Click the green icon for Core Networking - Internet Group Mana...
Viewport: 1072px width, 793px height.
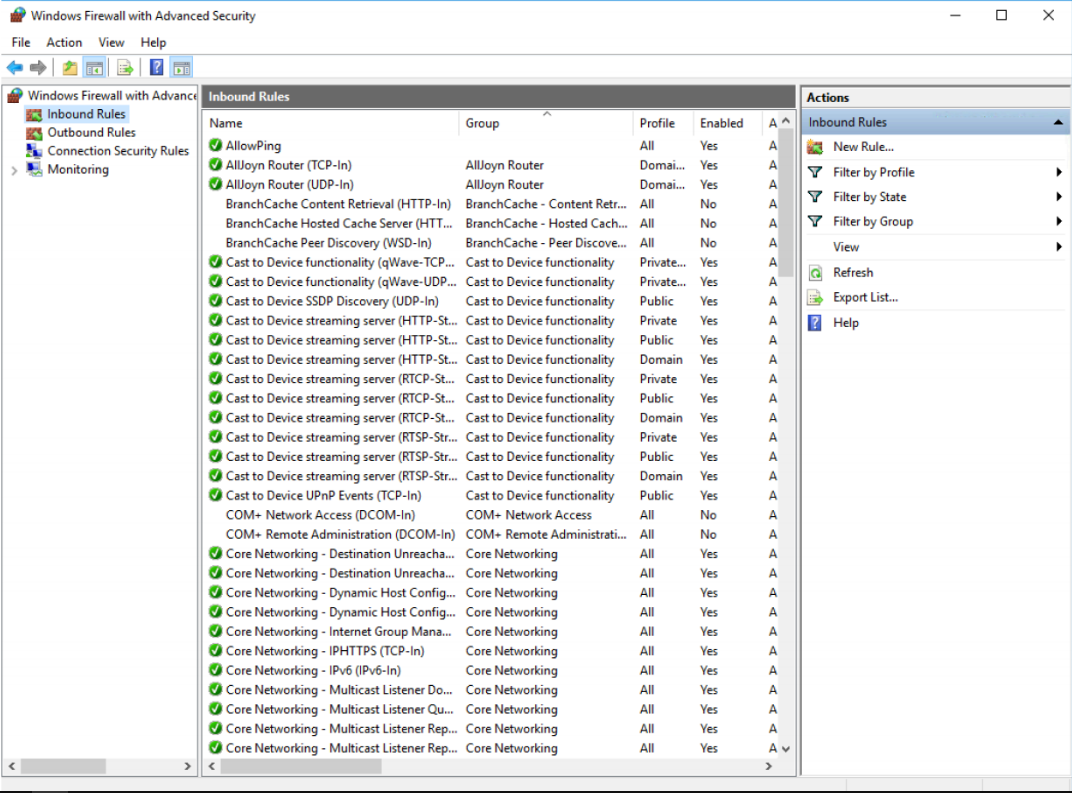click(x=215, y=631)
